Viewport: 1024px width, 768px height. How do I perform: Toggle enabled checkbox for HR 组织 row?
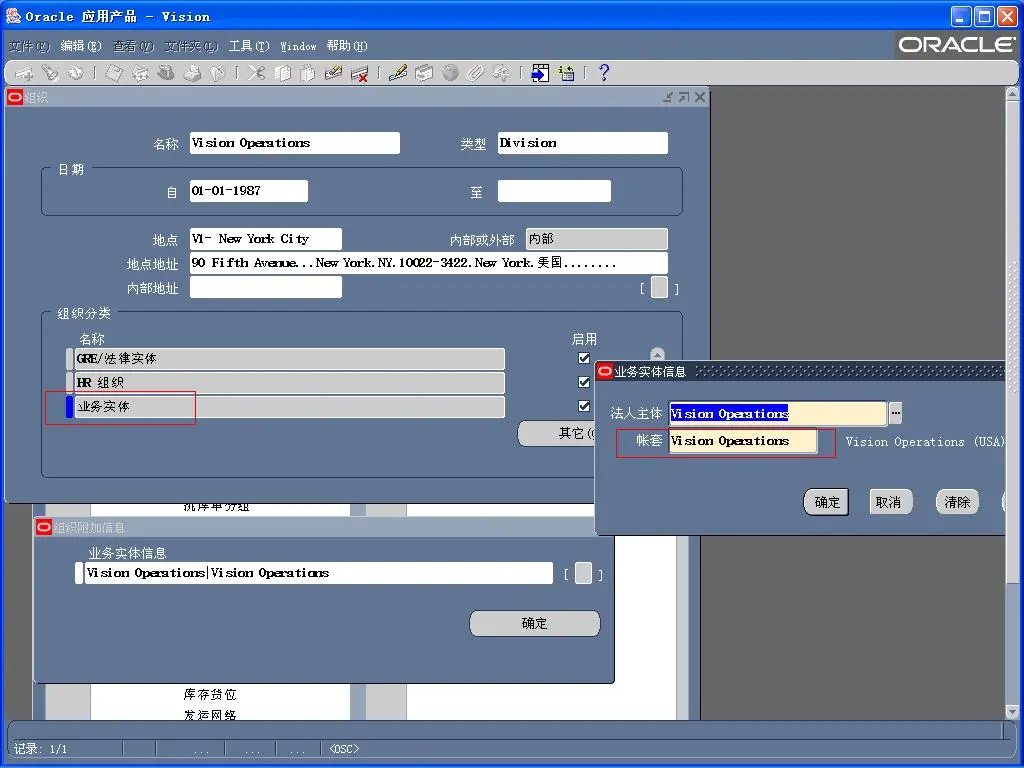coord(584,382)
